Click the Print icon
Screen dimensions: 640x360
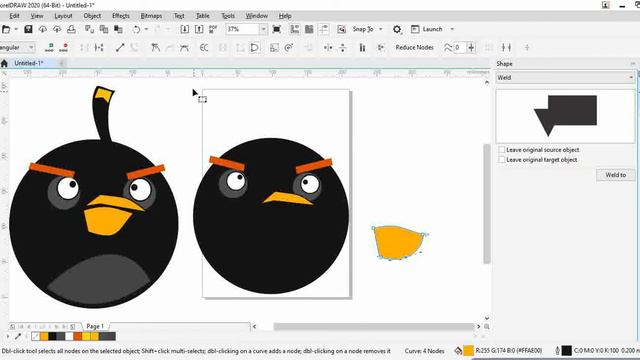(71, 29)
